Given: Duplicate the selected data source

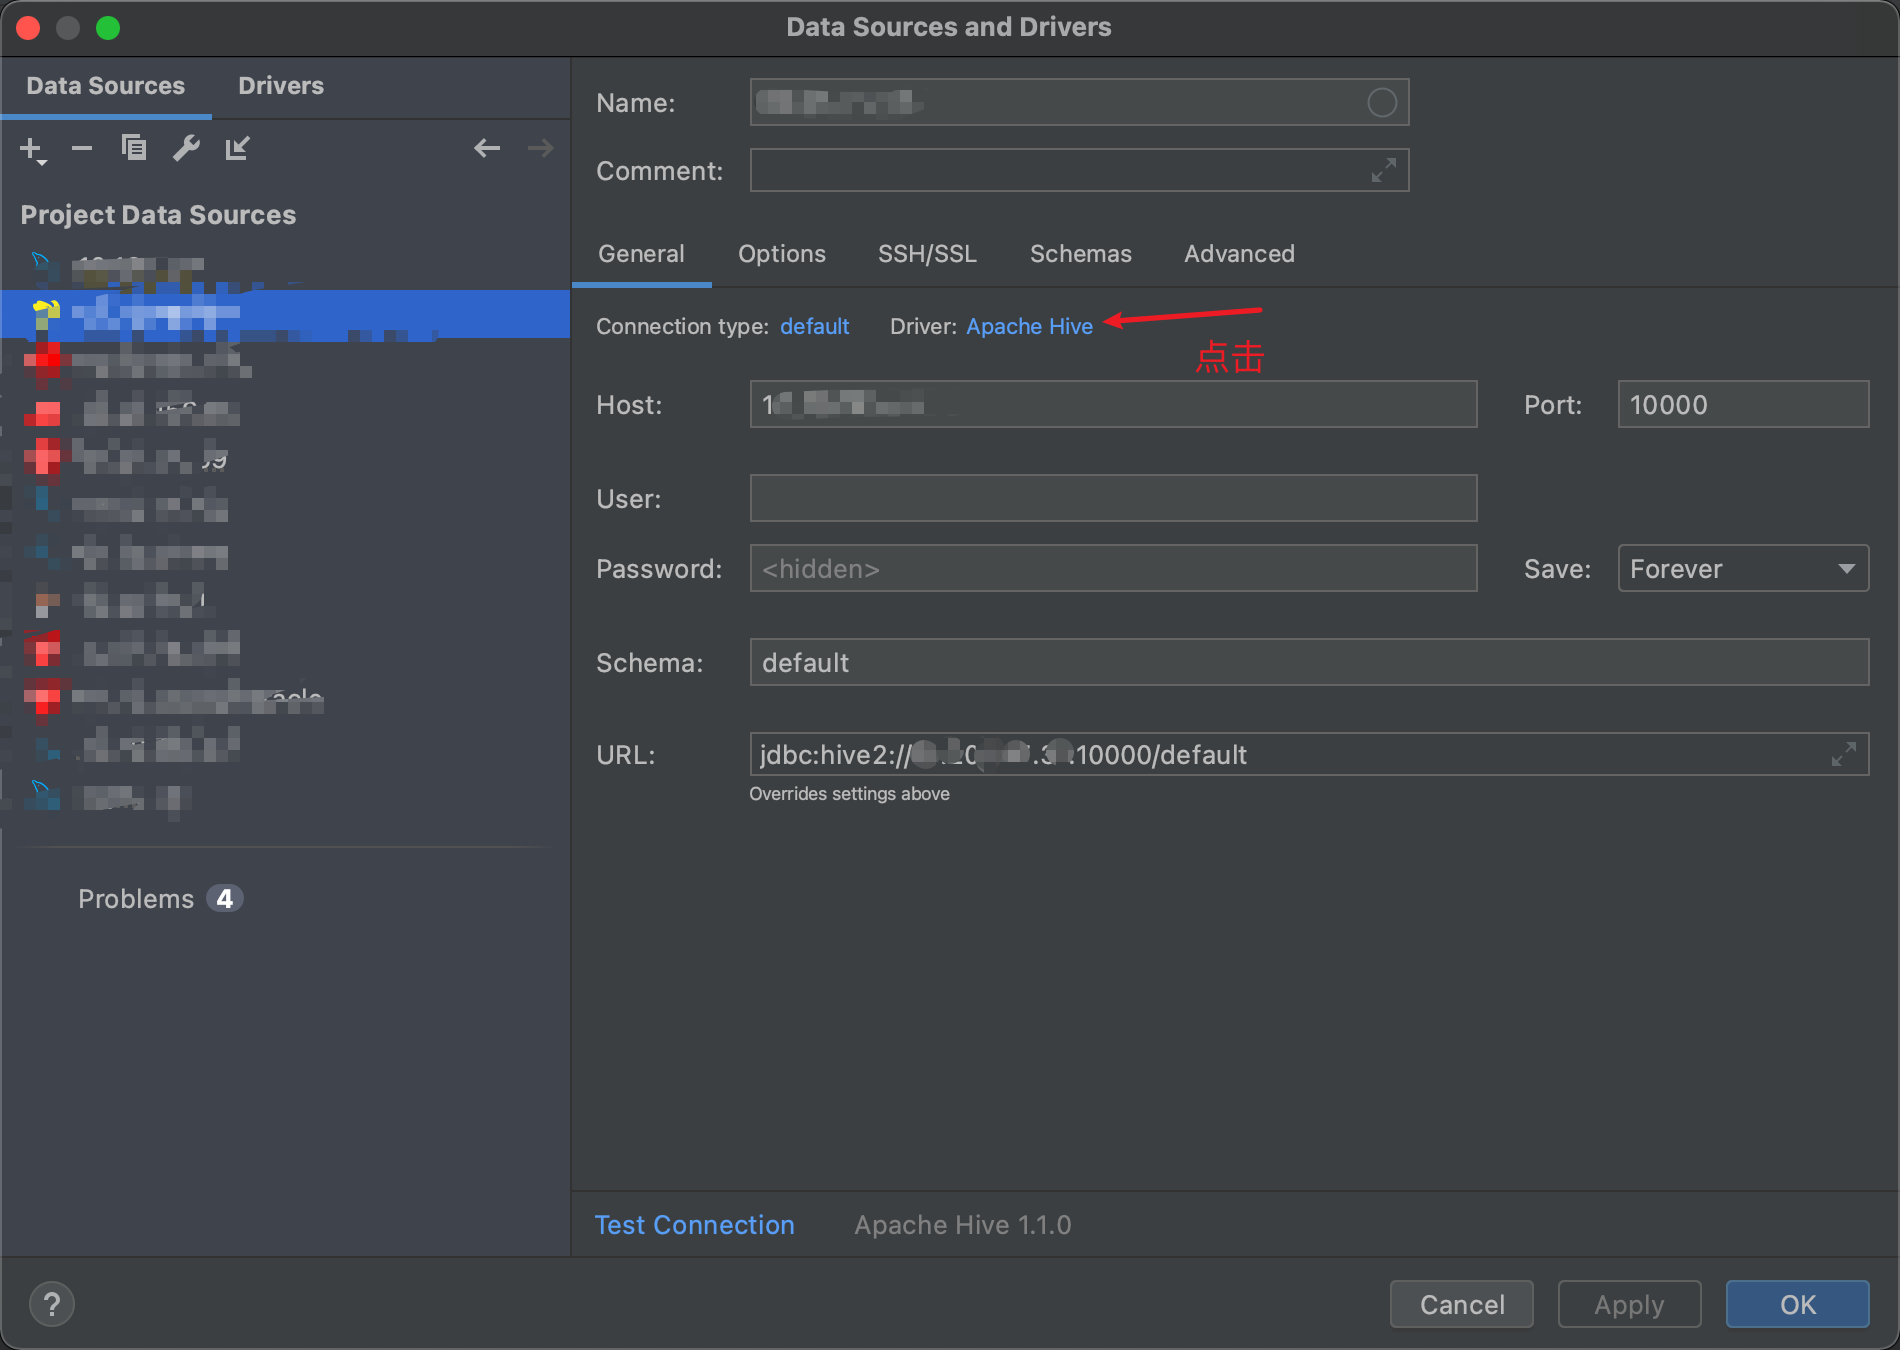Looking at the screenshot, I should click(x=134, y=148).
